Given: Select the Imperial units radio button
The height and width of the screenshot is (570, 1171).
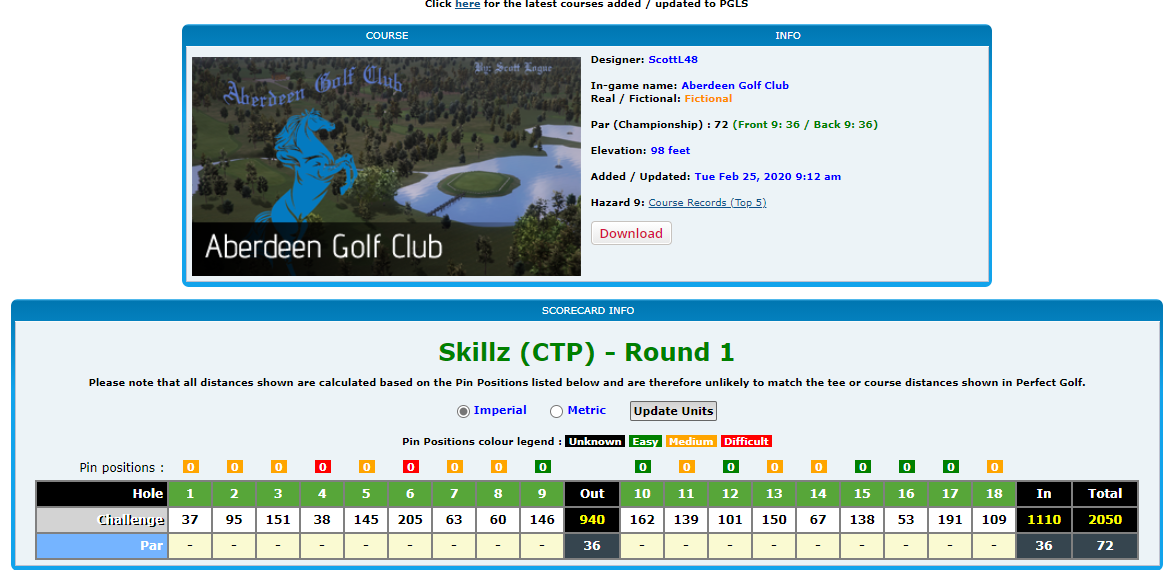Looking at the screenshot, I should pyautogui.click(x=463, y=411).
